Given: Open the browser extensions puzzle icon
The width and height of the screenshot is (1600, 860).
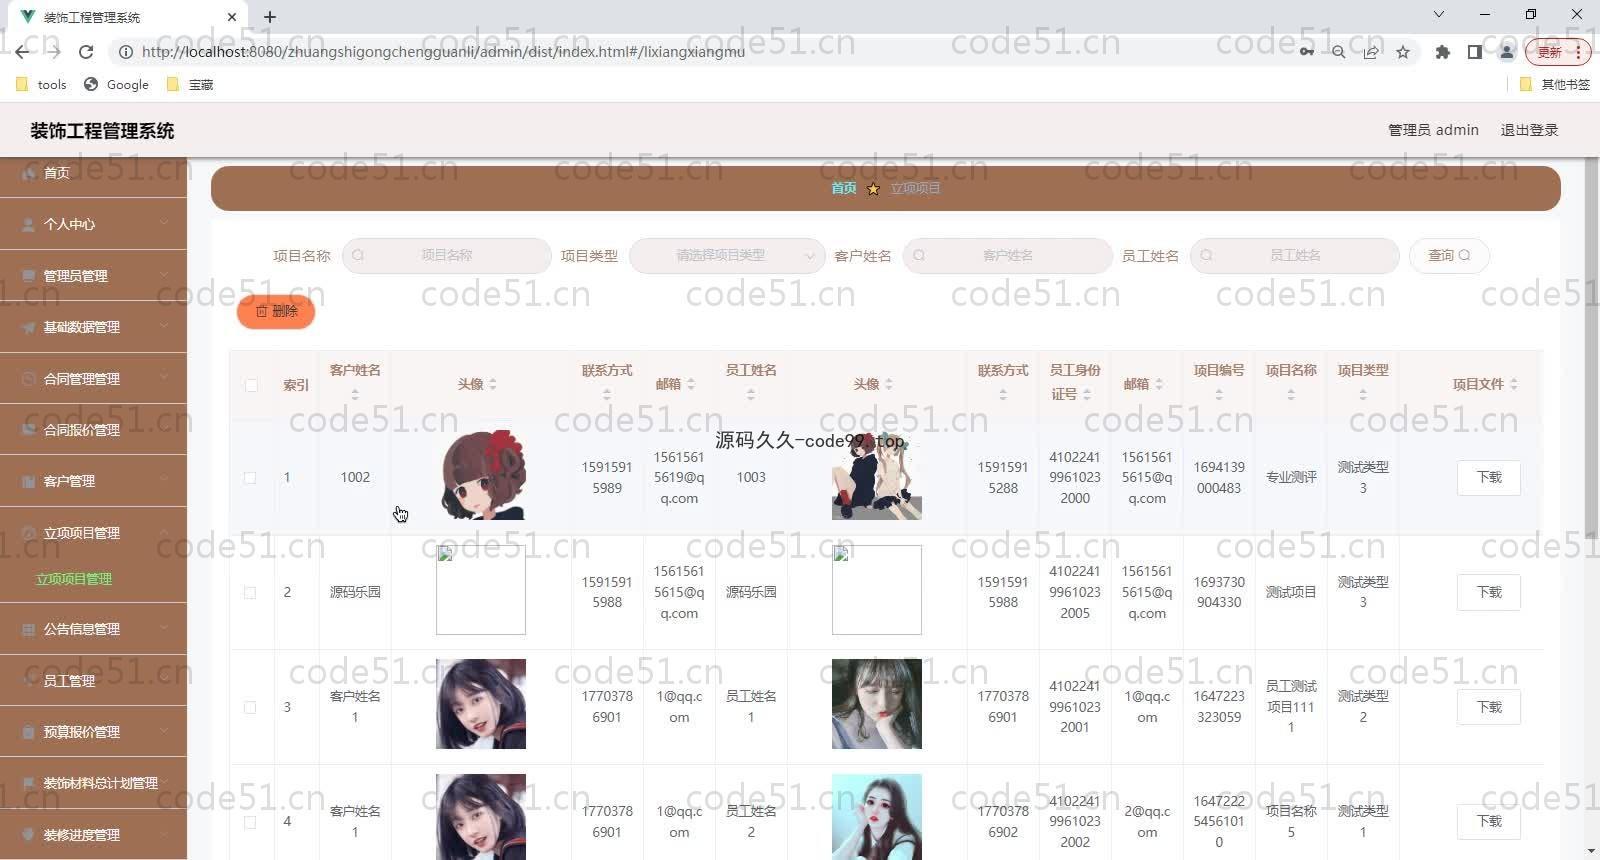Looking at the screenshot, I should [1442, 52].
